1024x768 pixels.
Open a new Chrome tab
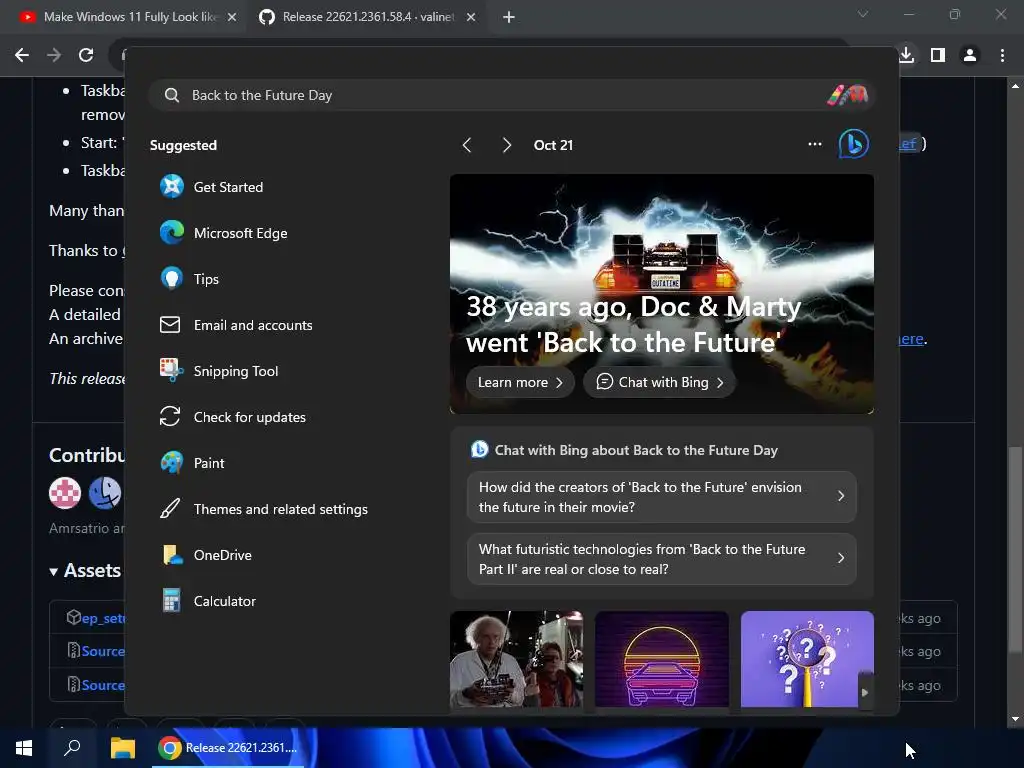pos(509,17)
